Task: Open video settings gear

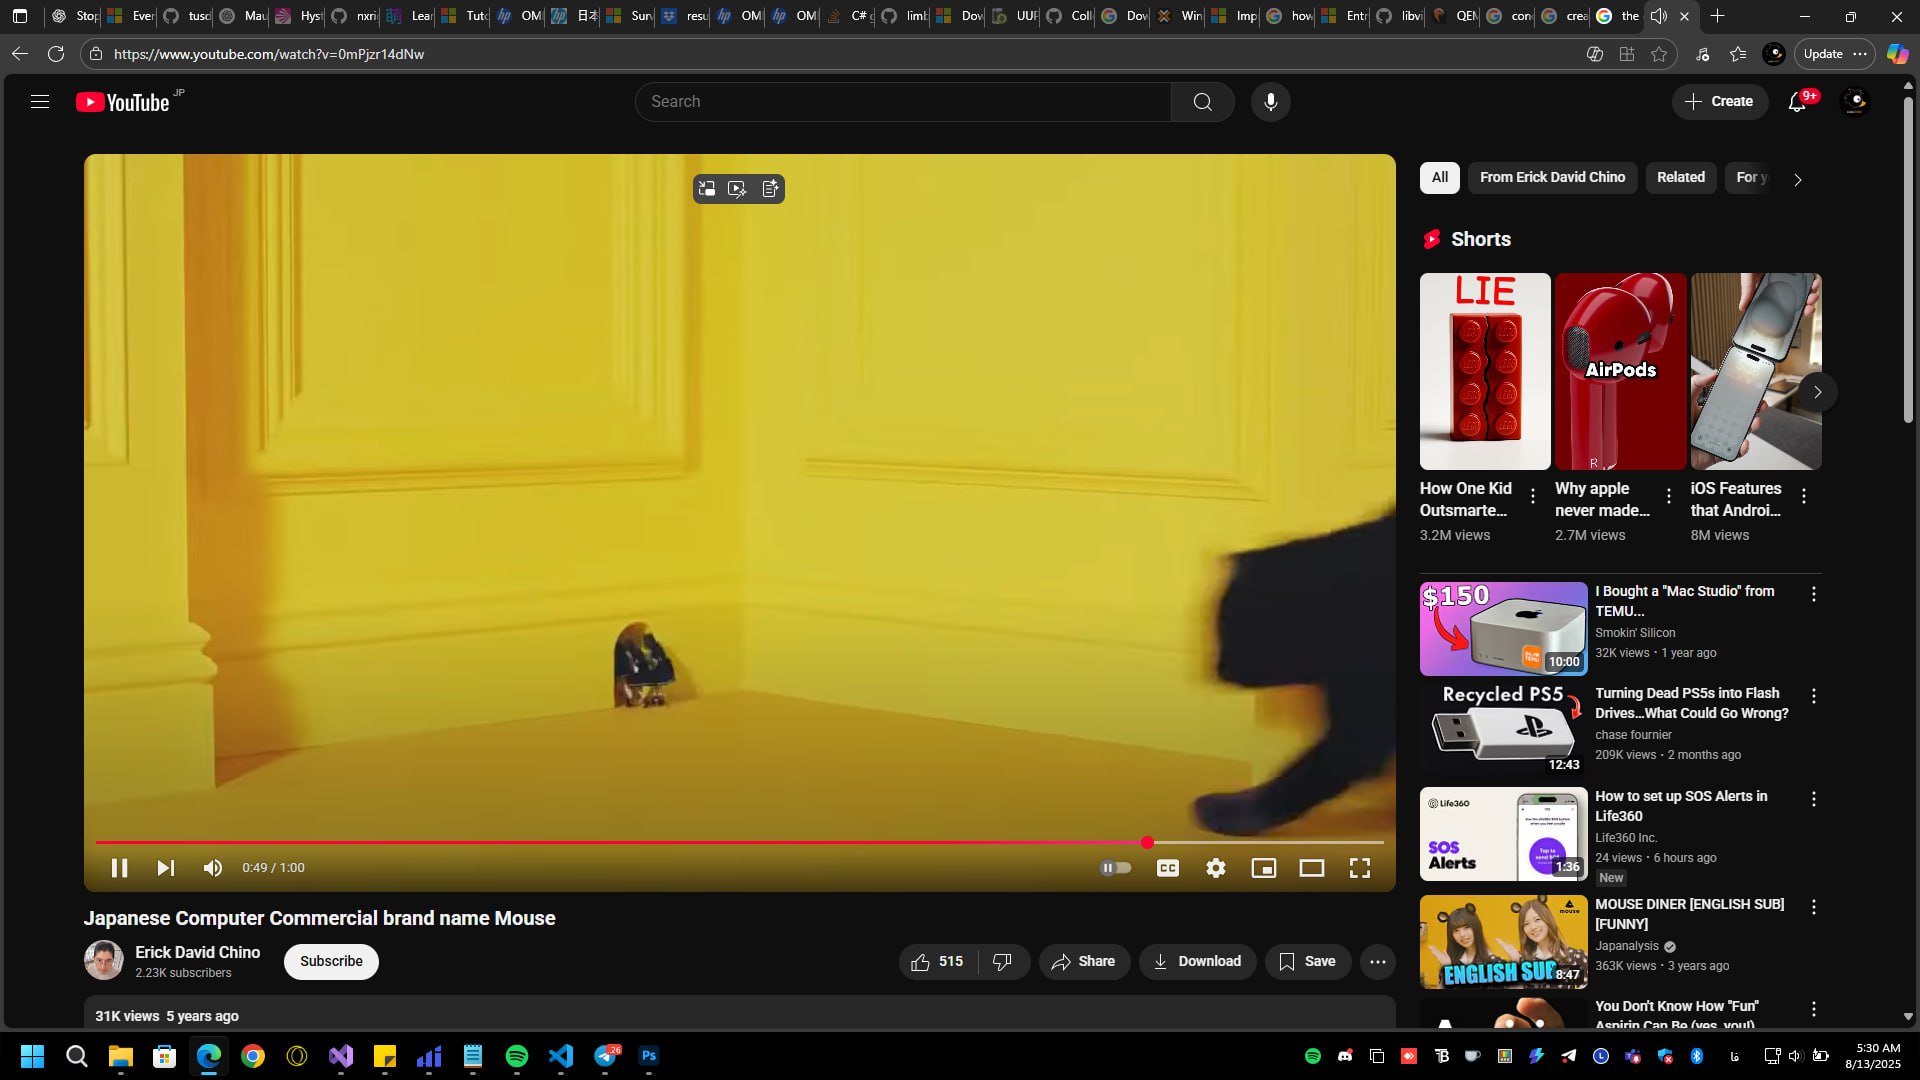Action: coord(1215,868)
